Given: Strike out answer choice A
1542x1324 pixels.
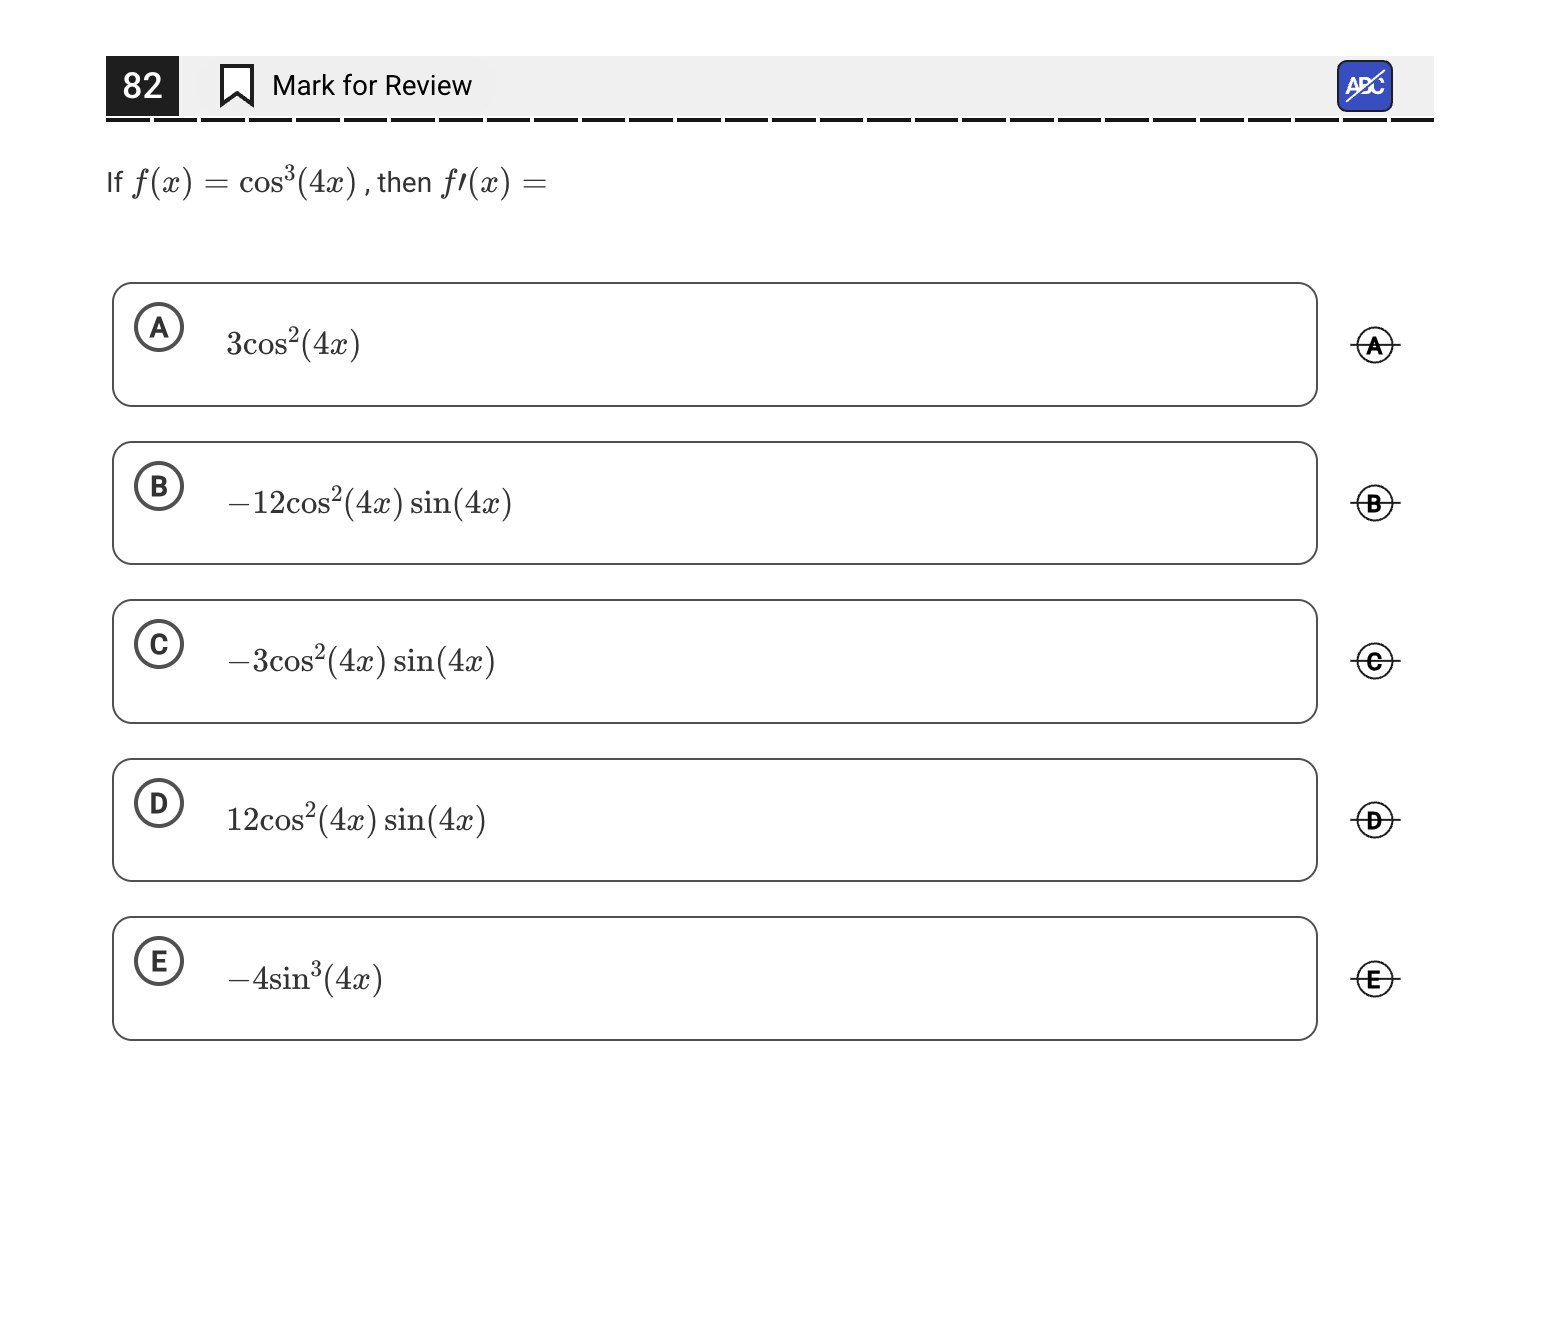Looking at the screenshot, I should coord(1375,345).
